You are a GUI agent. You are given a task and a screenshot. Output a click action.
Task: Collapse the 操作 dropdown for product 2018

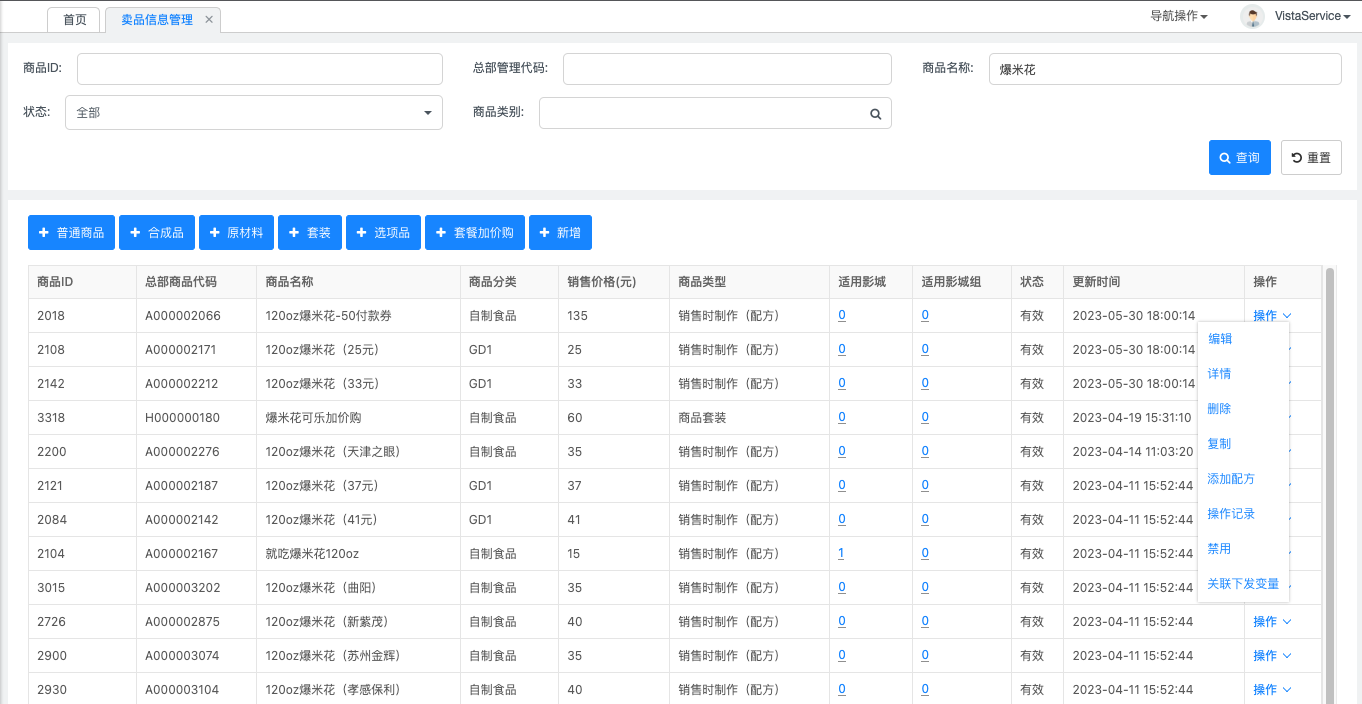tap(1272, 316)
